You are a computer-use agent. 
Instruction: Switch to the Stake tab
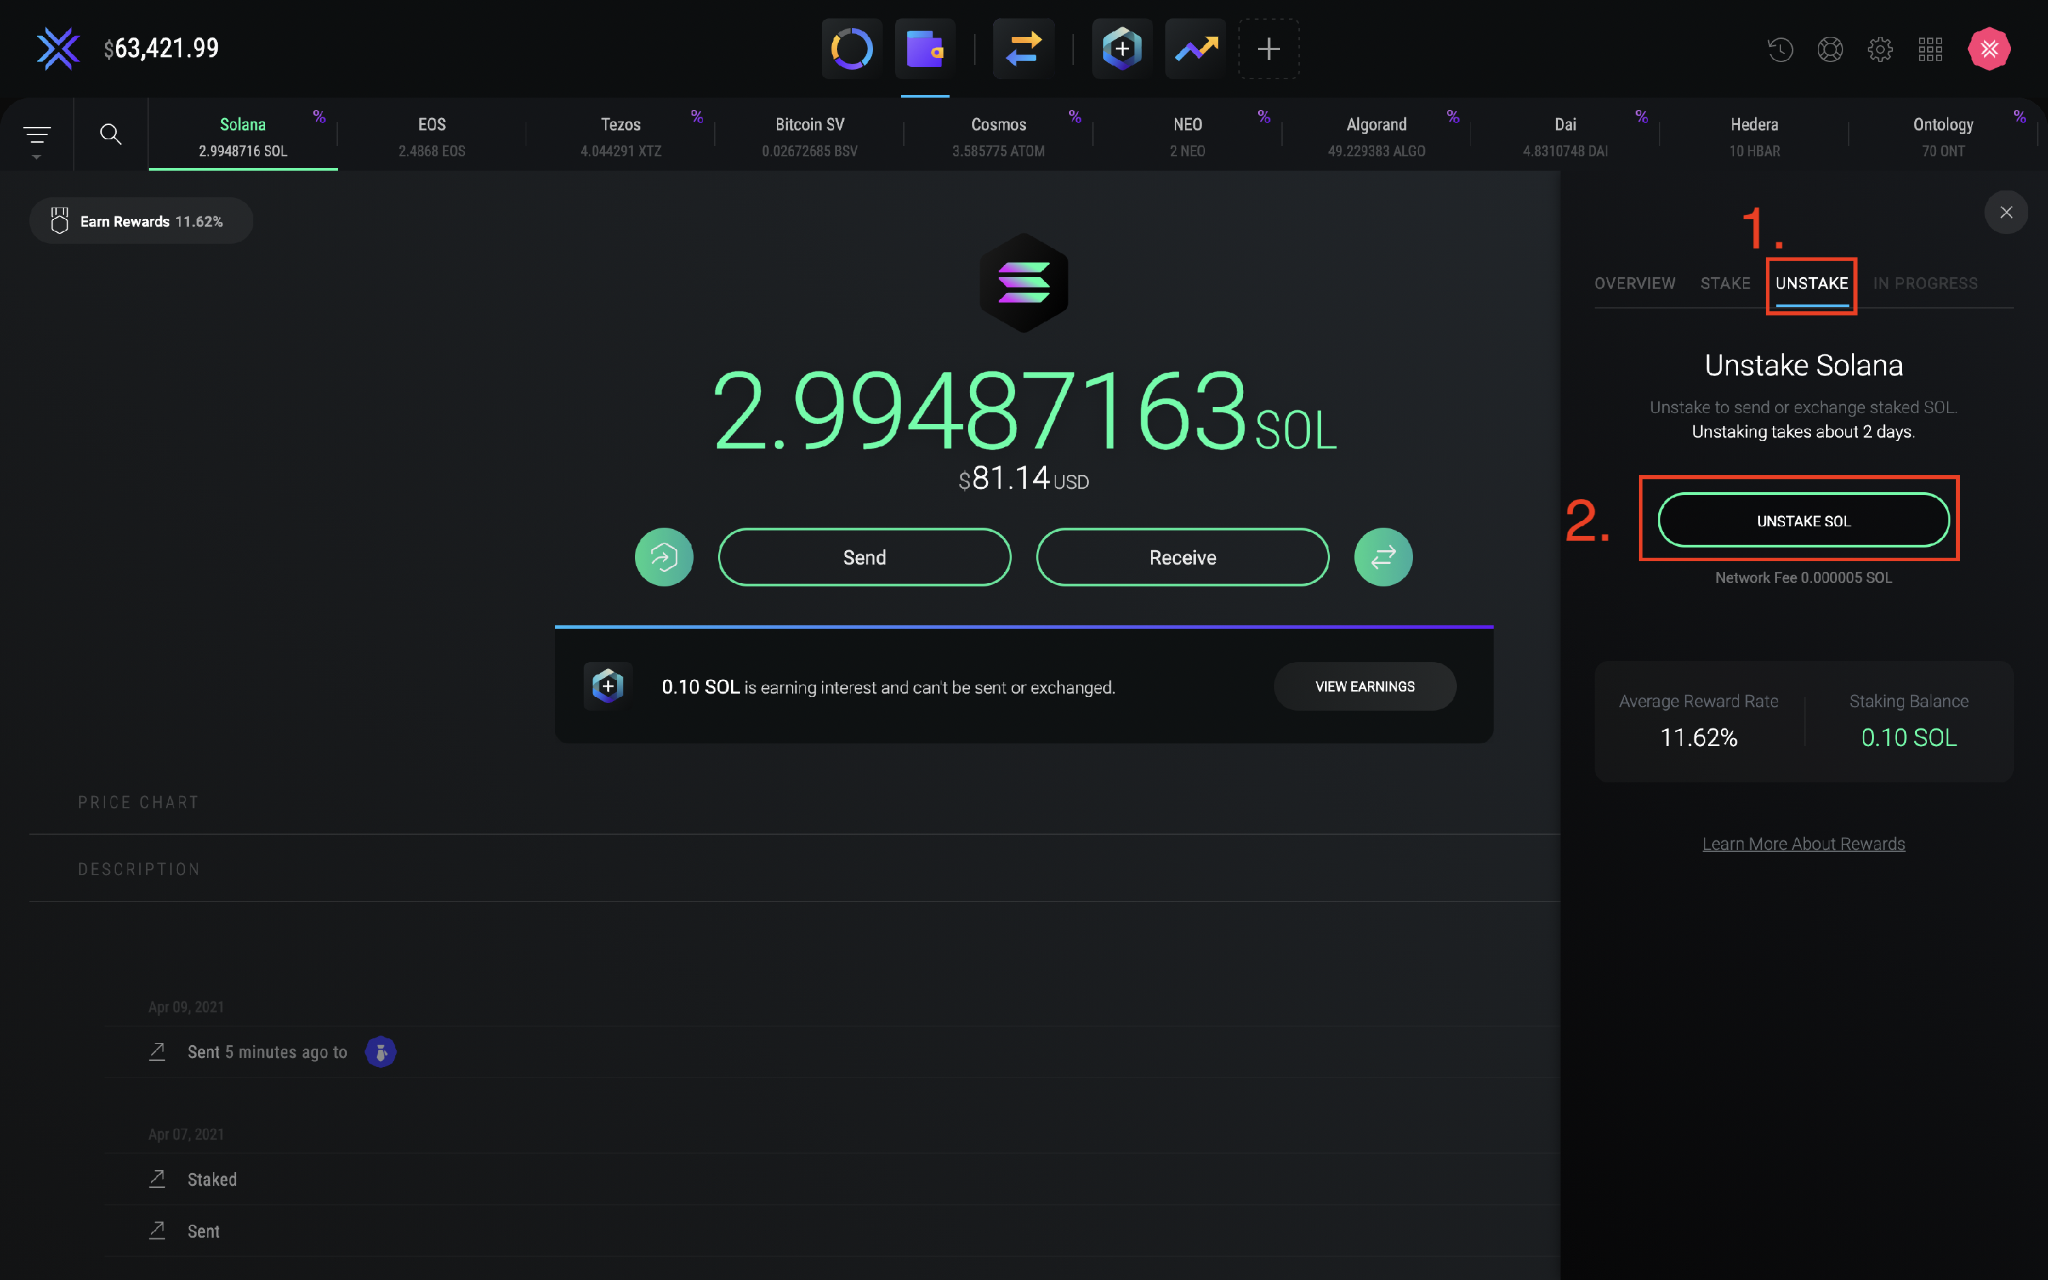point(1726,284)
